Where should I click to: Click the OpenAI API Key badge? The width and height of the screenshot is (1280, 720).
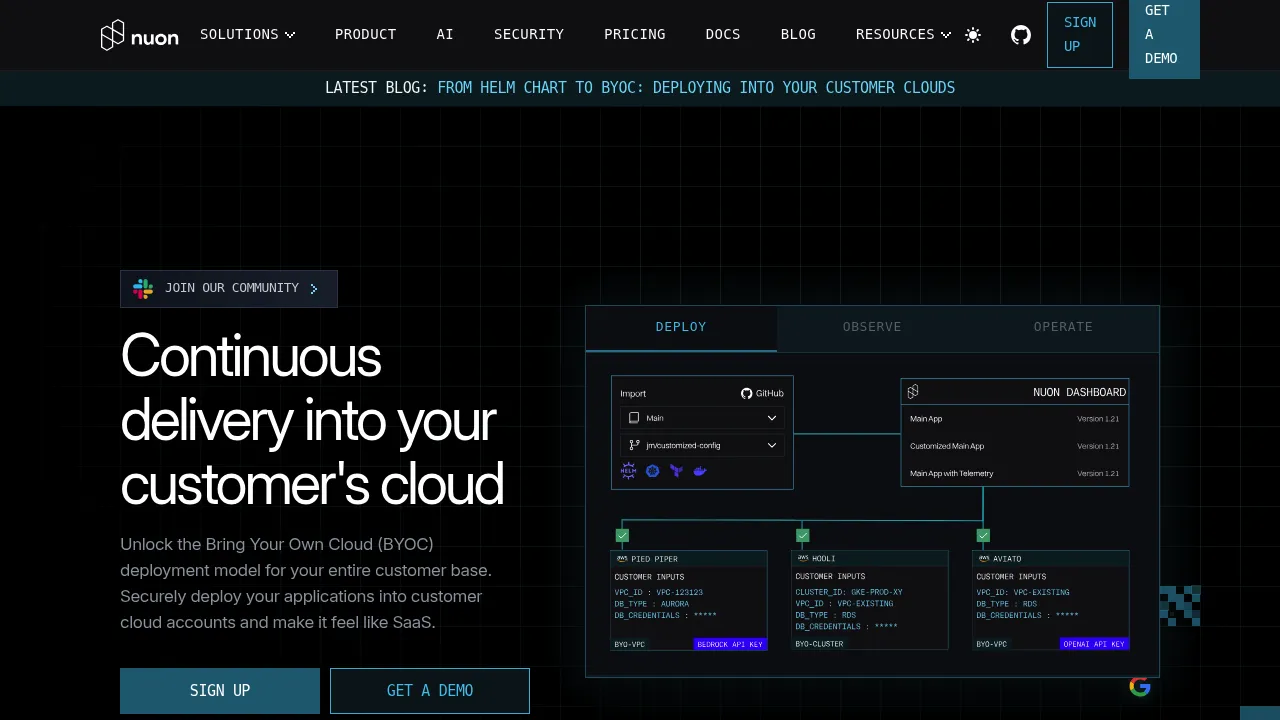(x=1094, y=644)
